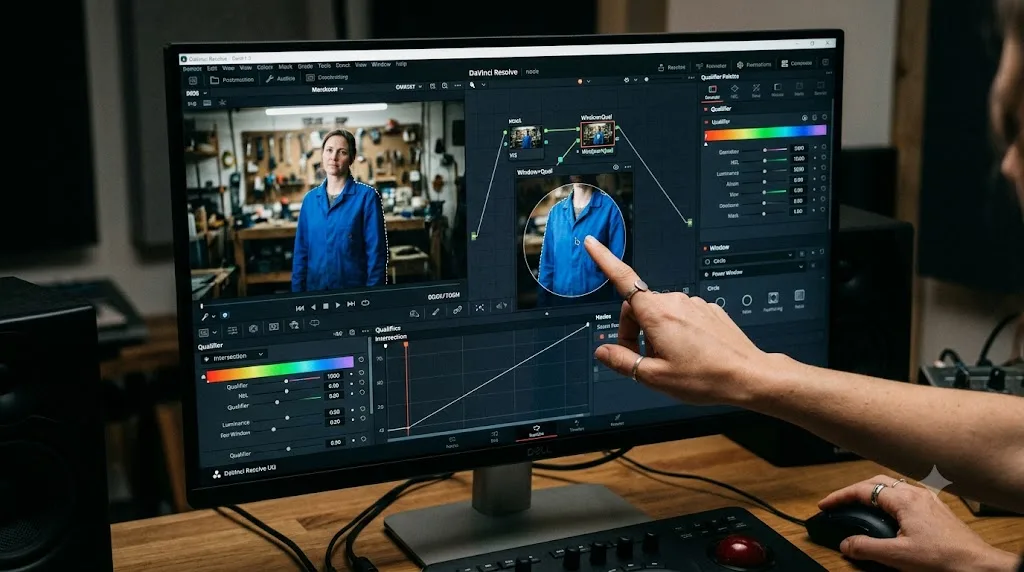
Task: Click the For Window slider handle
Action: tap(274, 429)
